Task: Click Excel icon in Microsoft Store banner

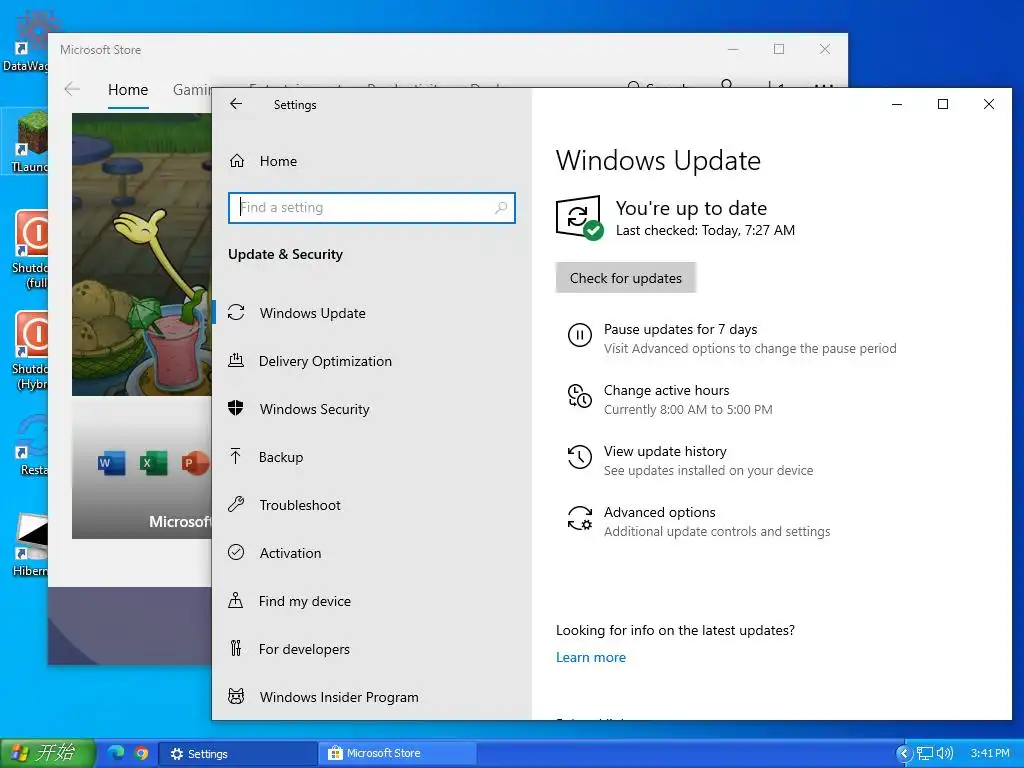Action: (x=153, y=463)
